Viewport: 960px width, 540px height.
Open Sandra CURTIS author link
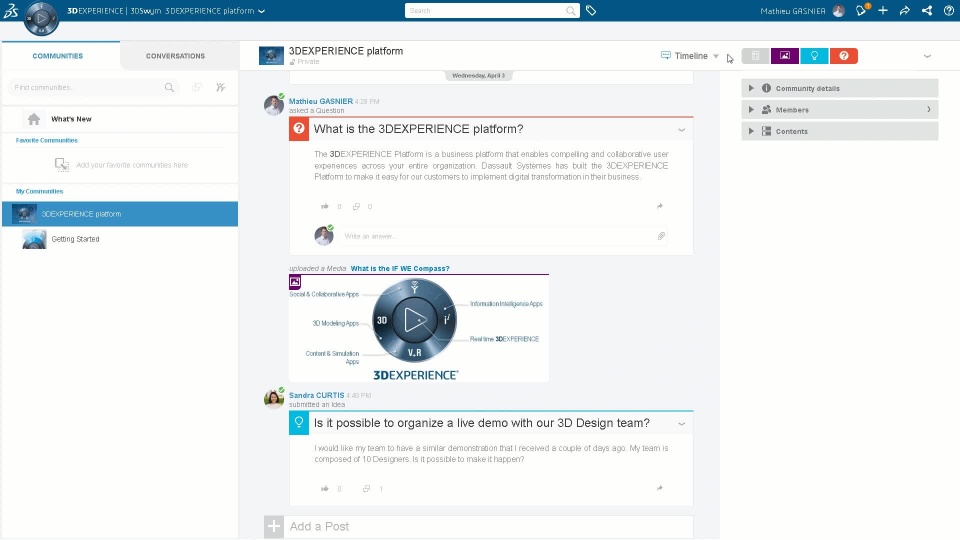pyautogui.click(x=317, y=395)
